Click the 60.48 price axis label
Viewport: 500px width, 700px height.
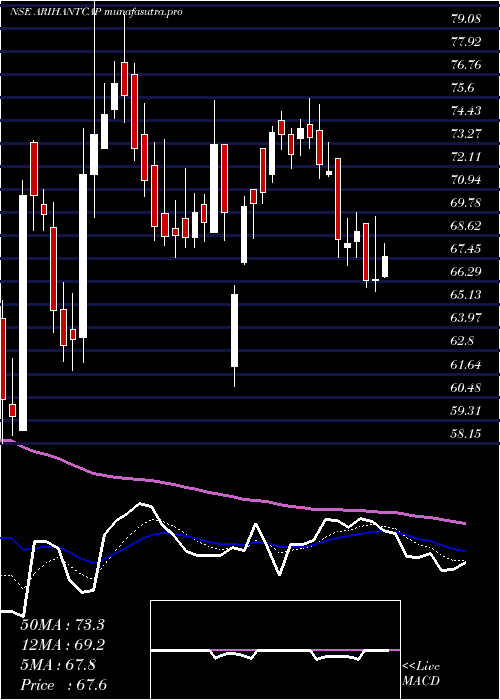click(x=466, y=388)
